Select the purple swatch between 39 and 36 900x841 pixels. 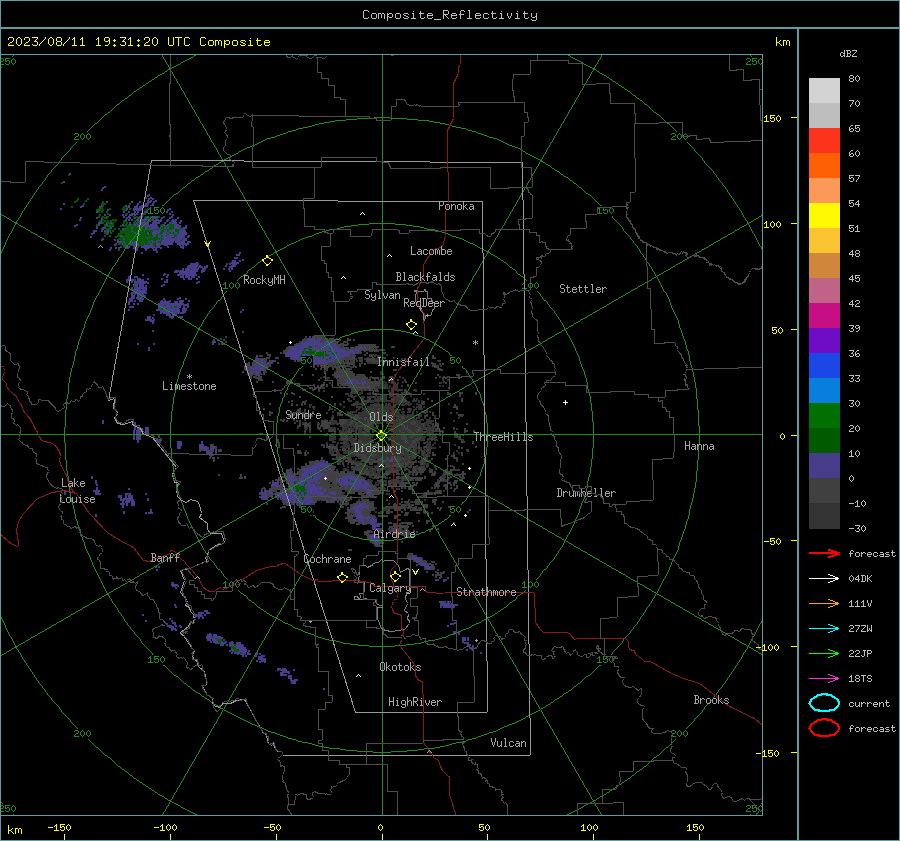point(824,340)
